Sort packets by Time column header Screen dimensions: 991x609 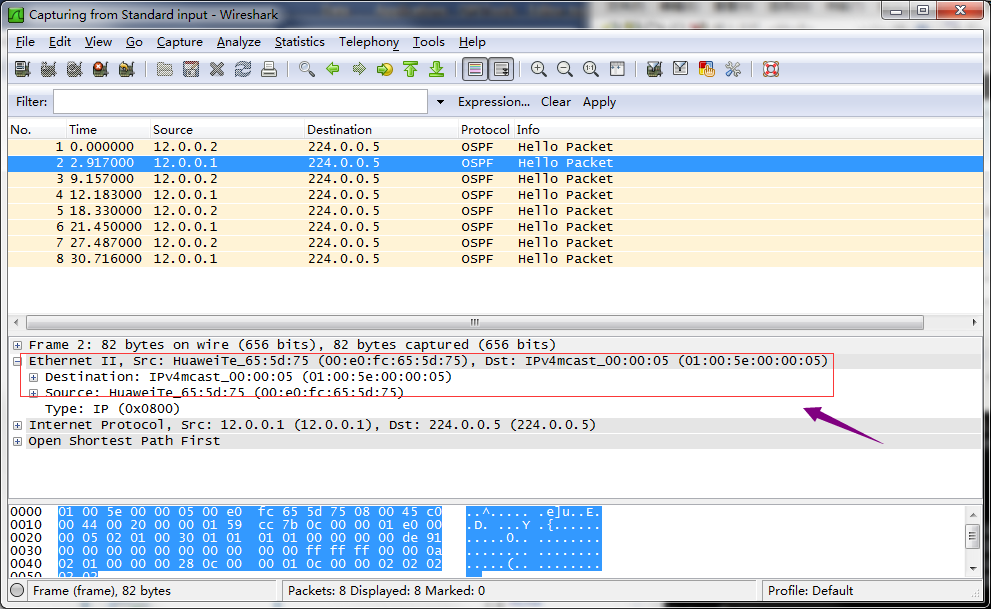(x=108, y=130)
